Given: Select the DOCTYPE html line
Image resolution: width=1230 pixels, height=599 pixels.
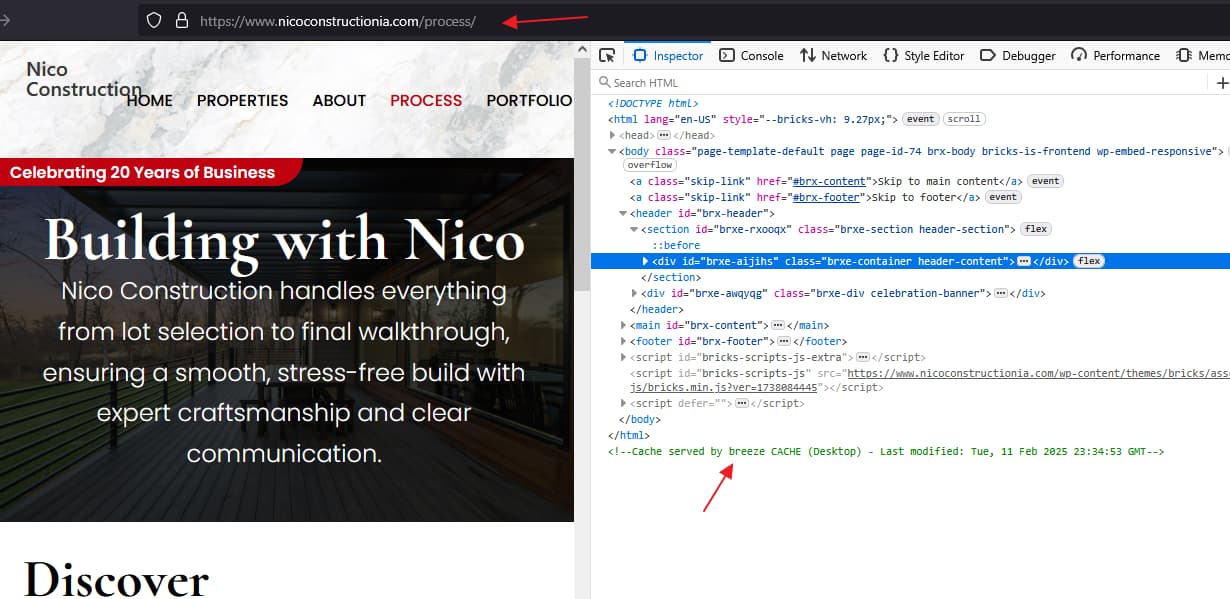Looking at the screenshot, I should pos(653,103).
